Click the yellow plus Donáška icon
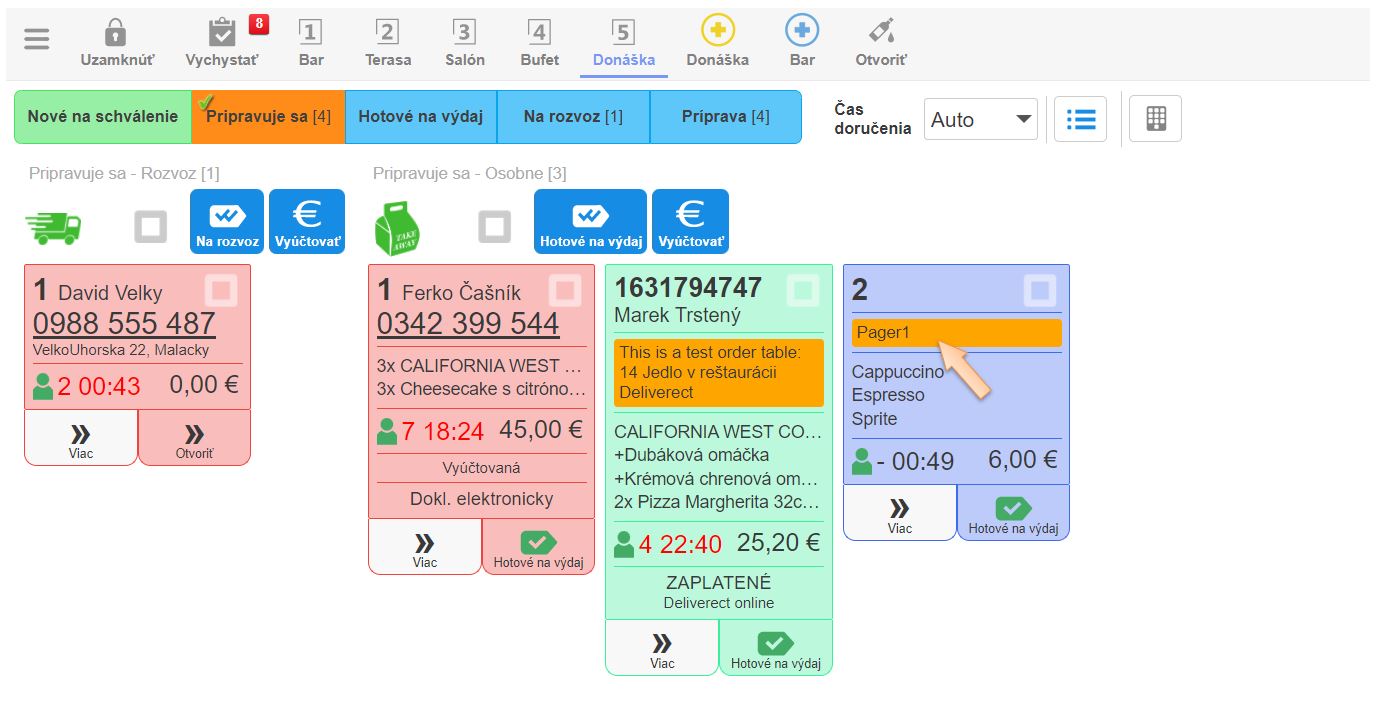 coord(717,31)
